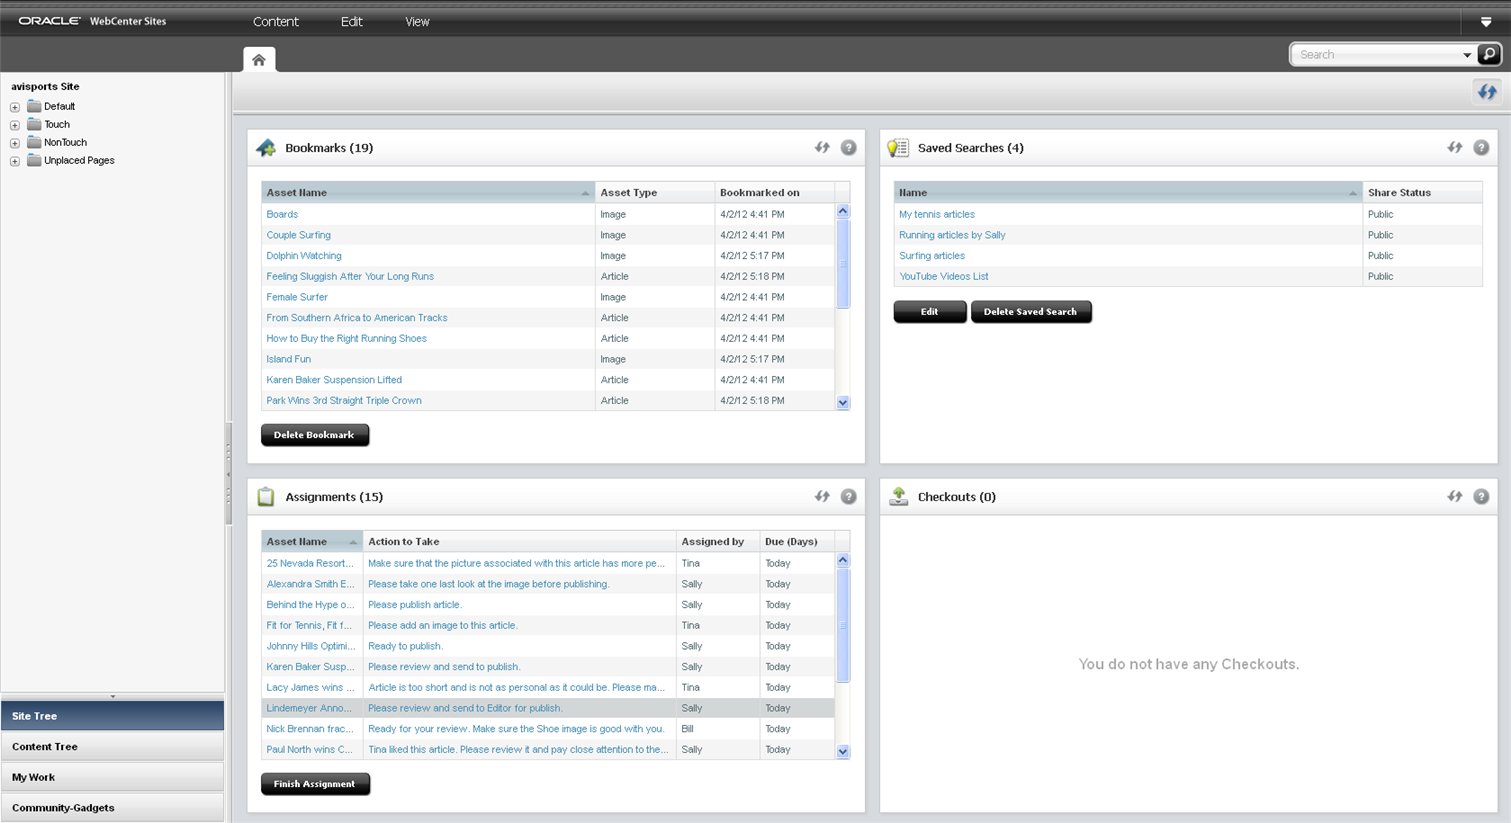The width and height of the screenshot is (1511, 823).
Task: Select the Touch folder icon
Action: pos(34,124)
